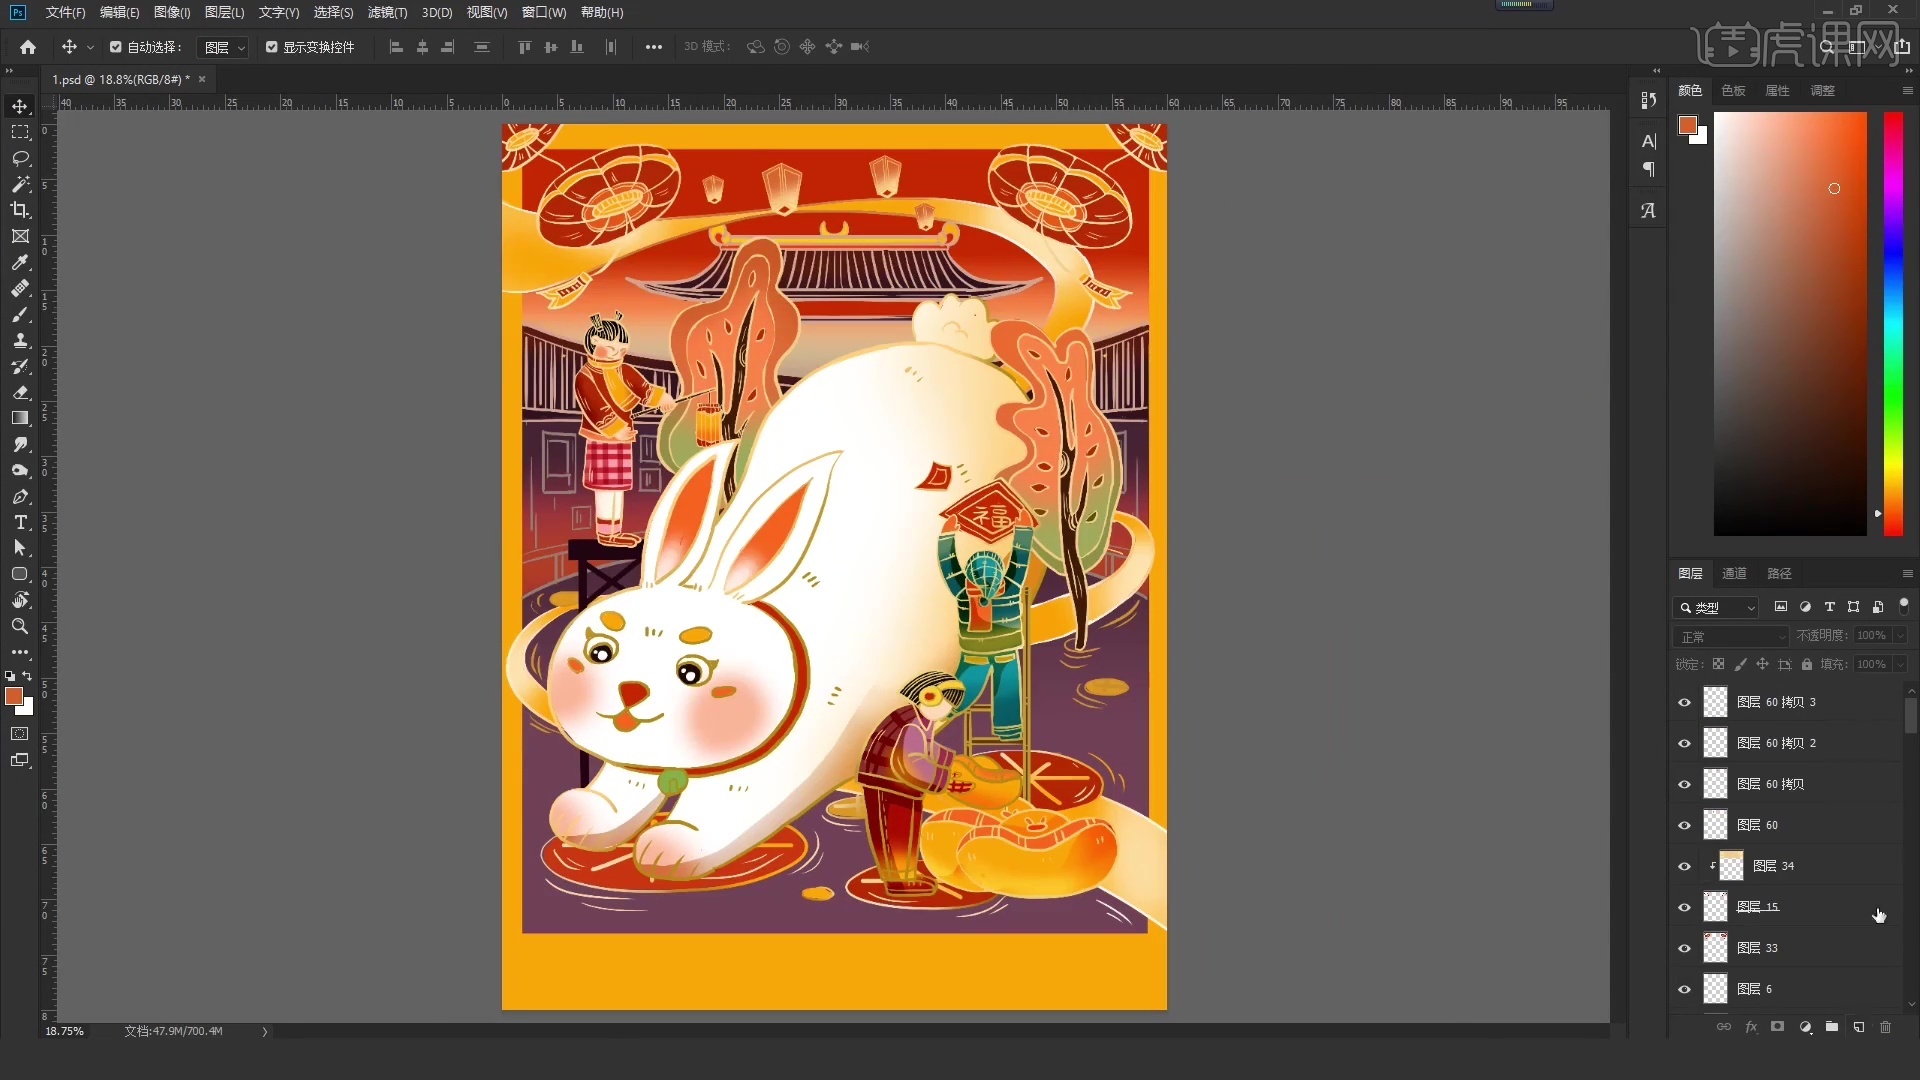Viewport: 1920px width, 1080px height.
Task: Open layer style fx menu
Action: coord(1751,1027)
